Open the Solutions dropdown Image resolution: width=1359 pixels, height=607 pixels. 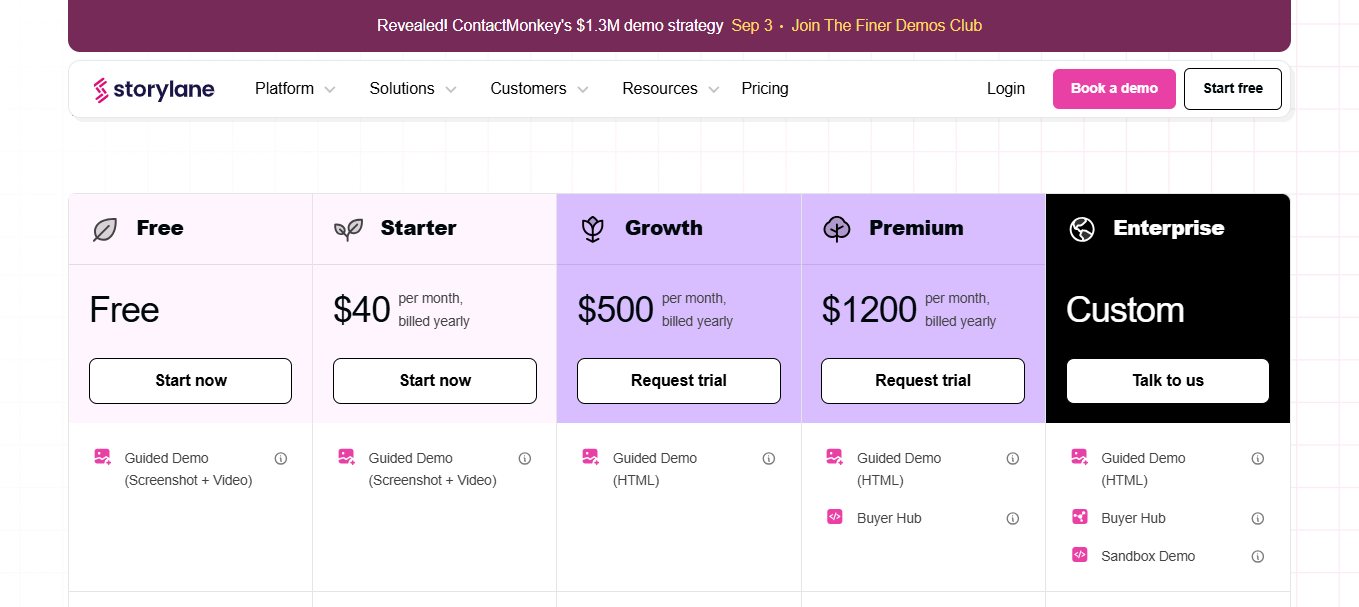[x=412, y=89]
